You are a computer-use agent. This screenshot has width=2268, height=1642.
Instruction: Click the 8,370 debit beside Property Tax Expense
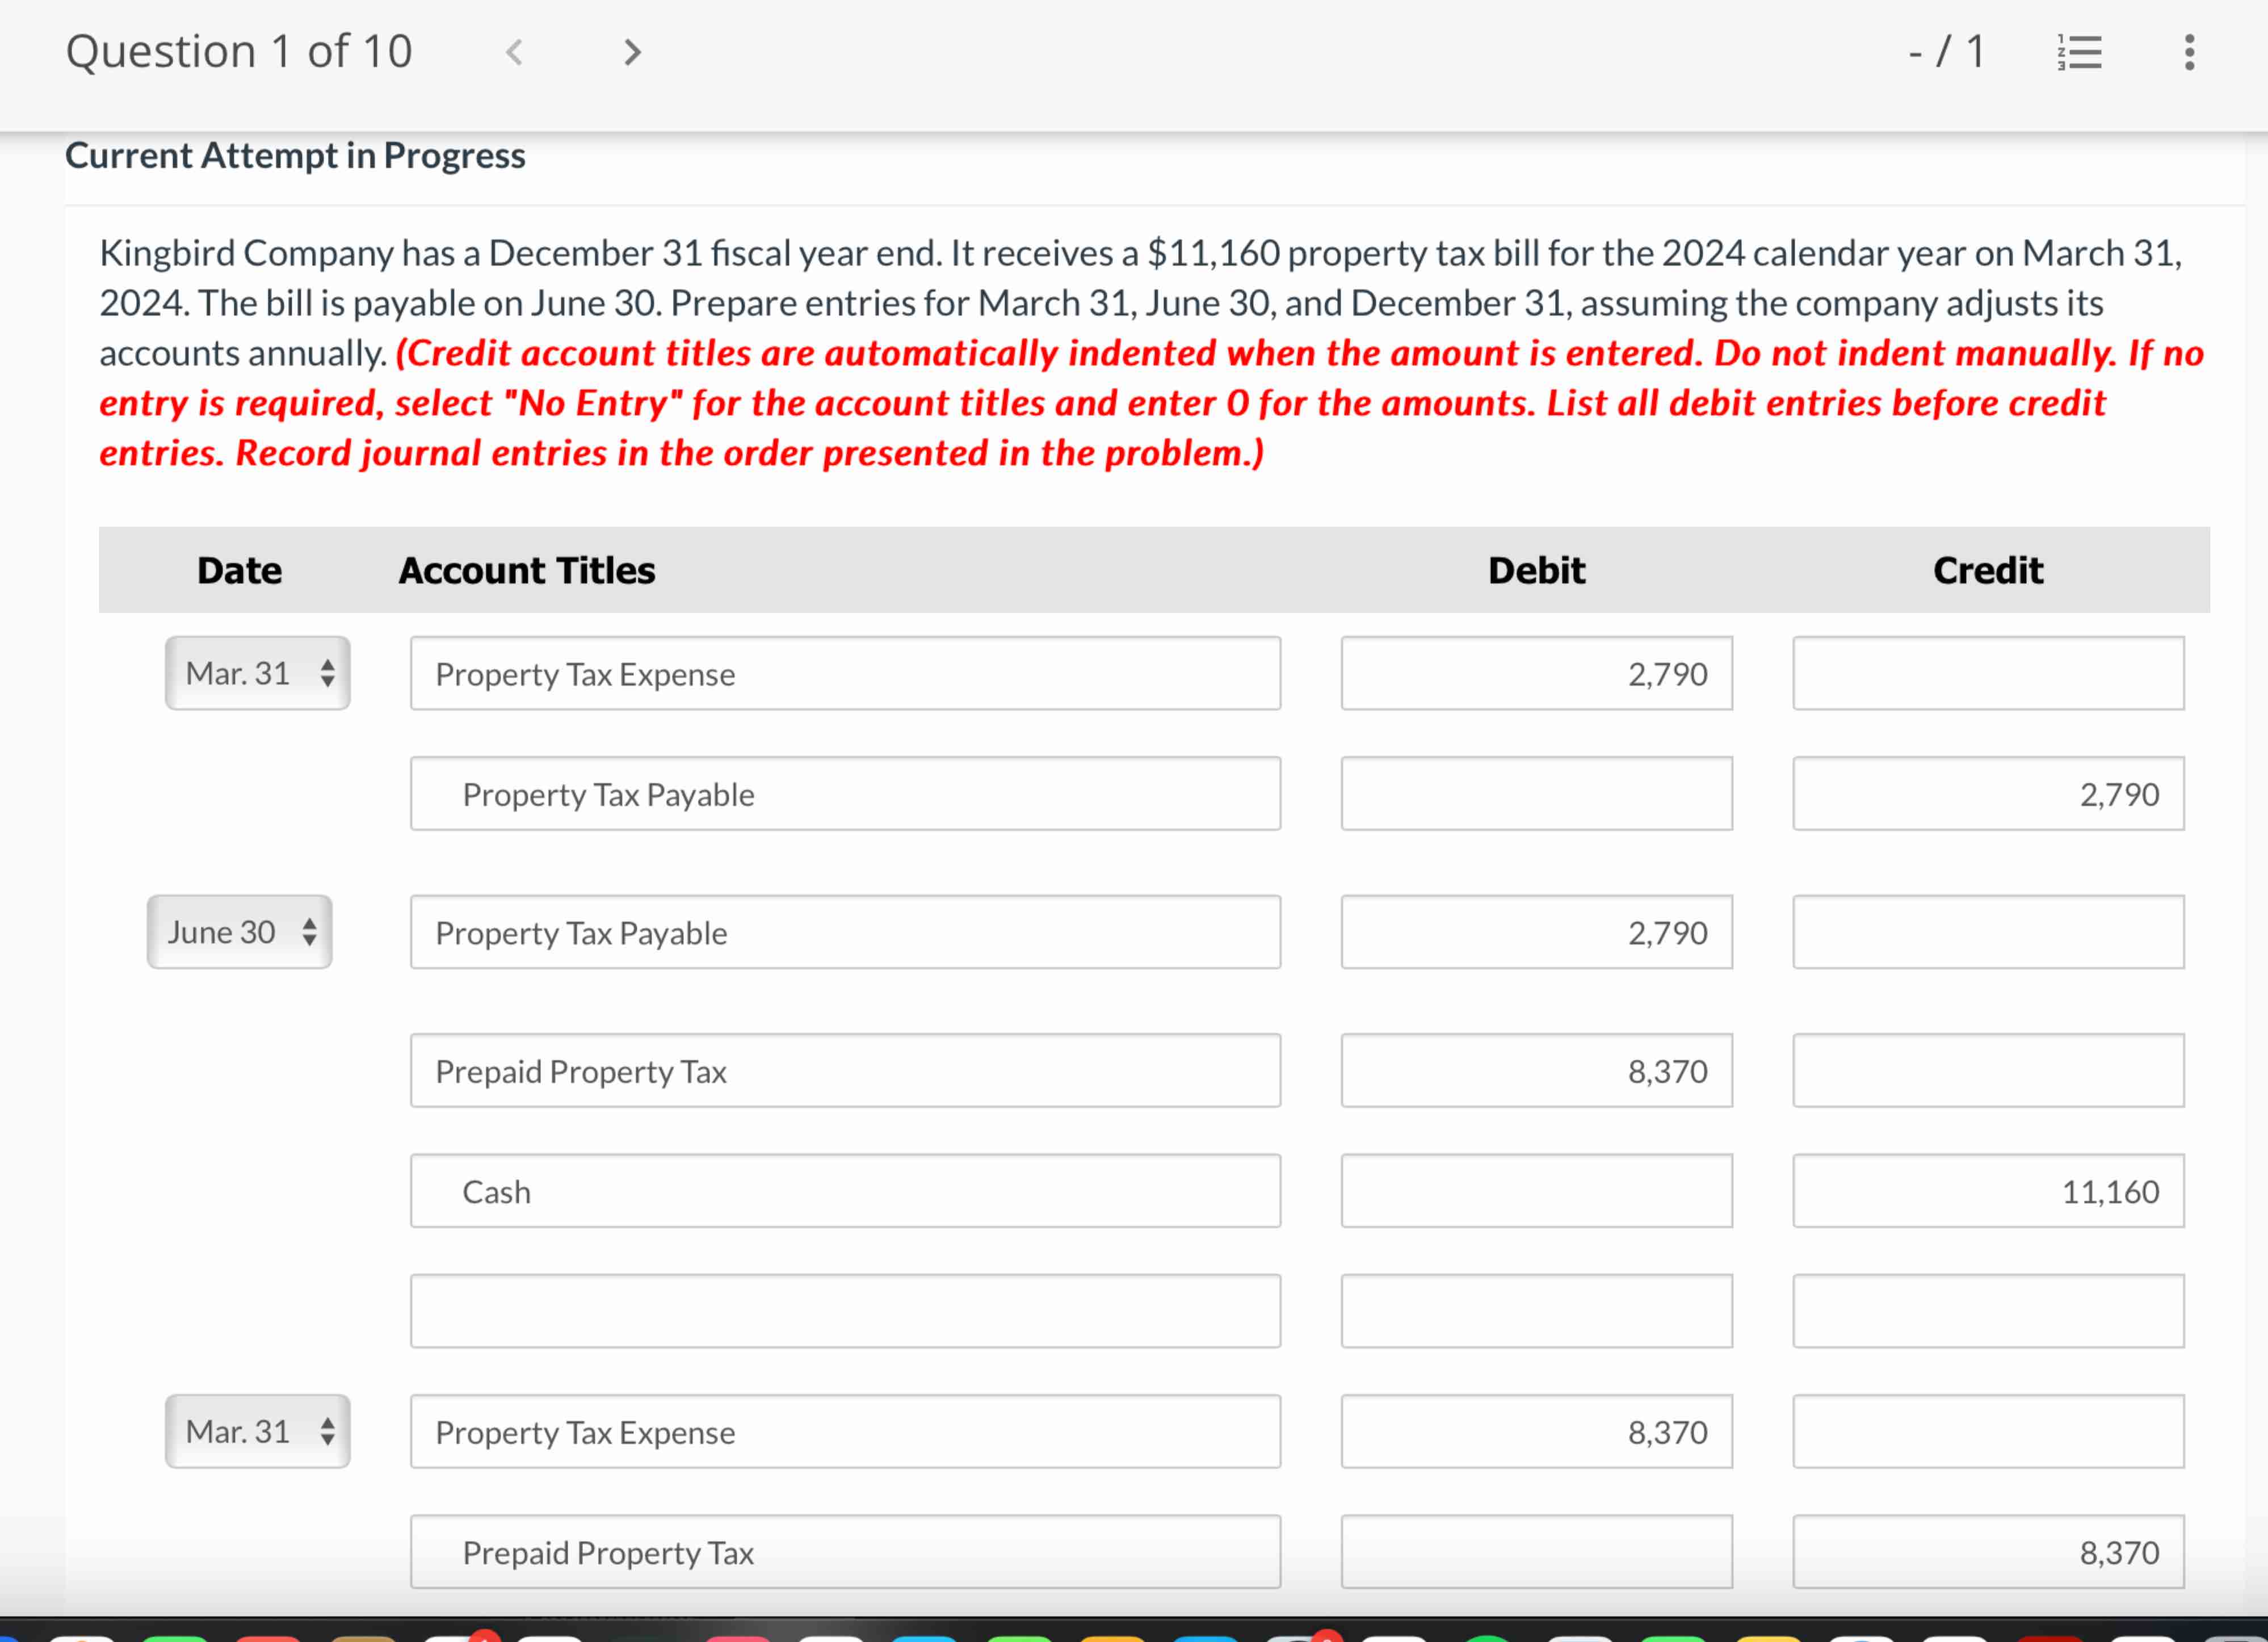pyautogui.click(x=1537, y=1432)
